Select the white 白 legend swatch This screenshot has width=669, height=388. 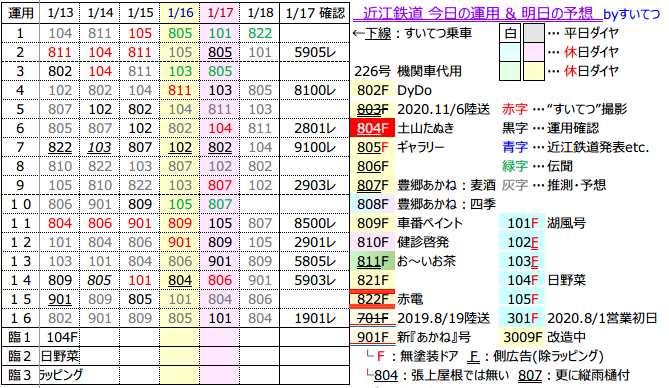[510, 33]
